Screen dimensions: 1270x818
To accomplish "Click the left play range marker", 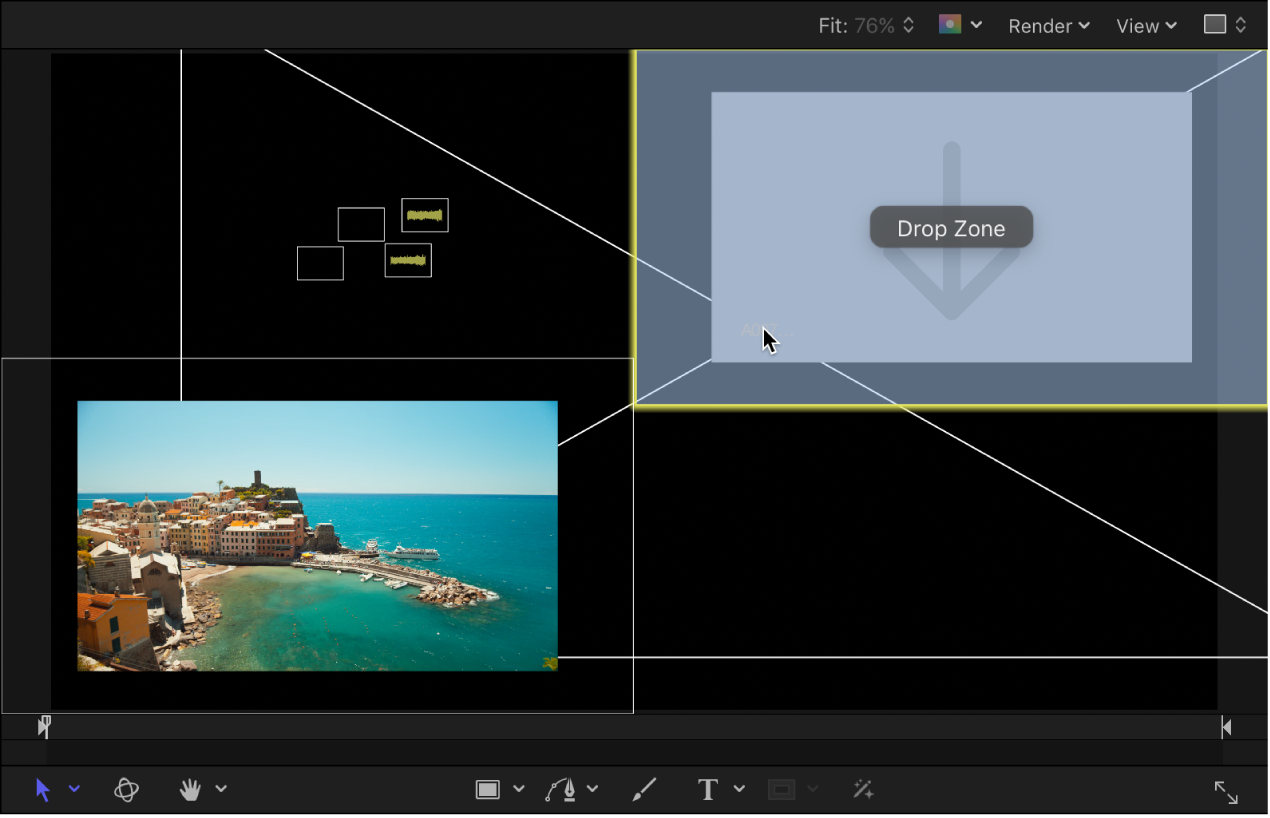I will coord(44,726).
